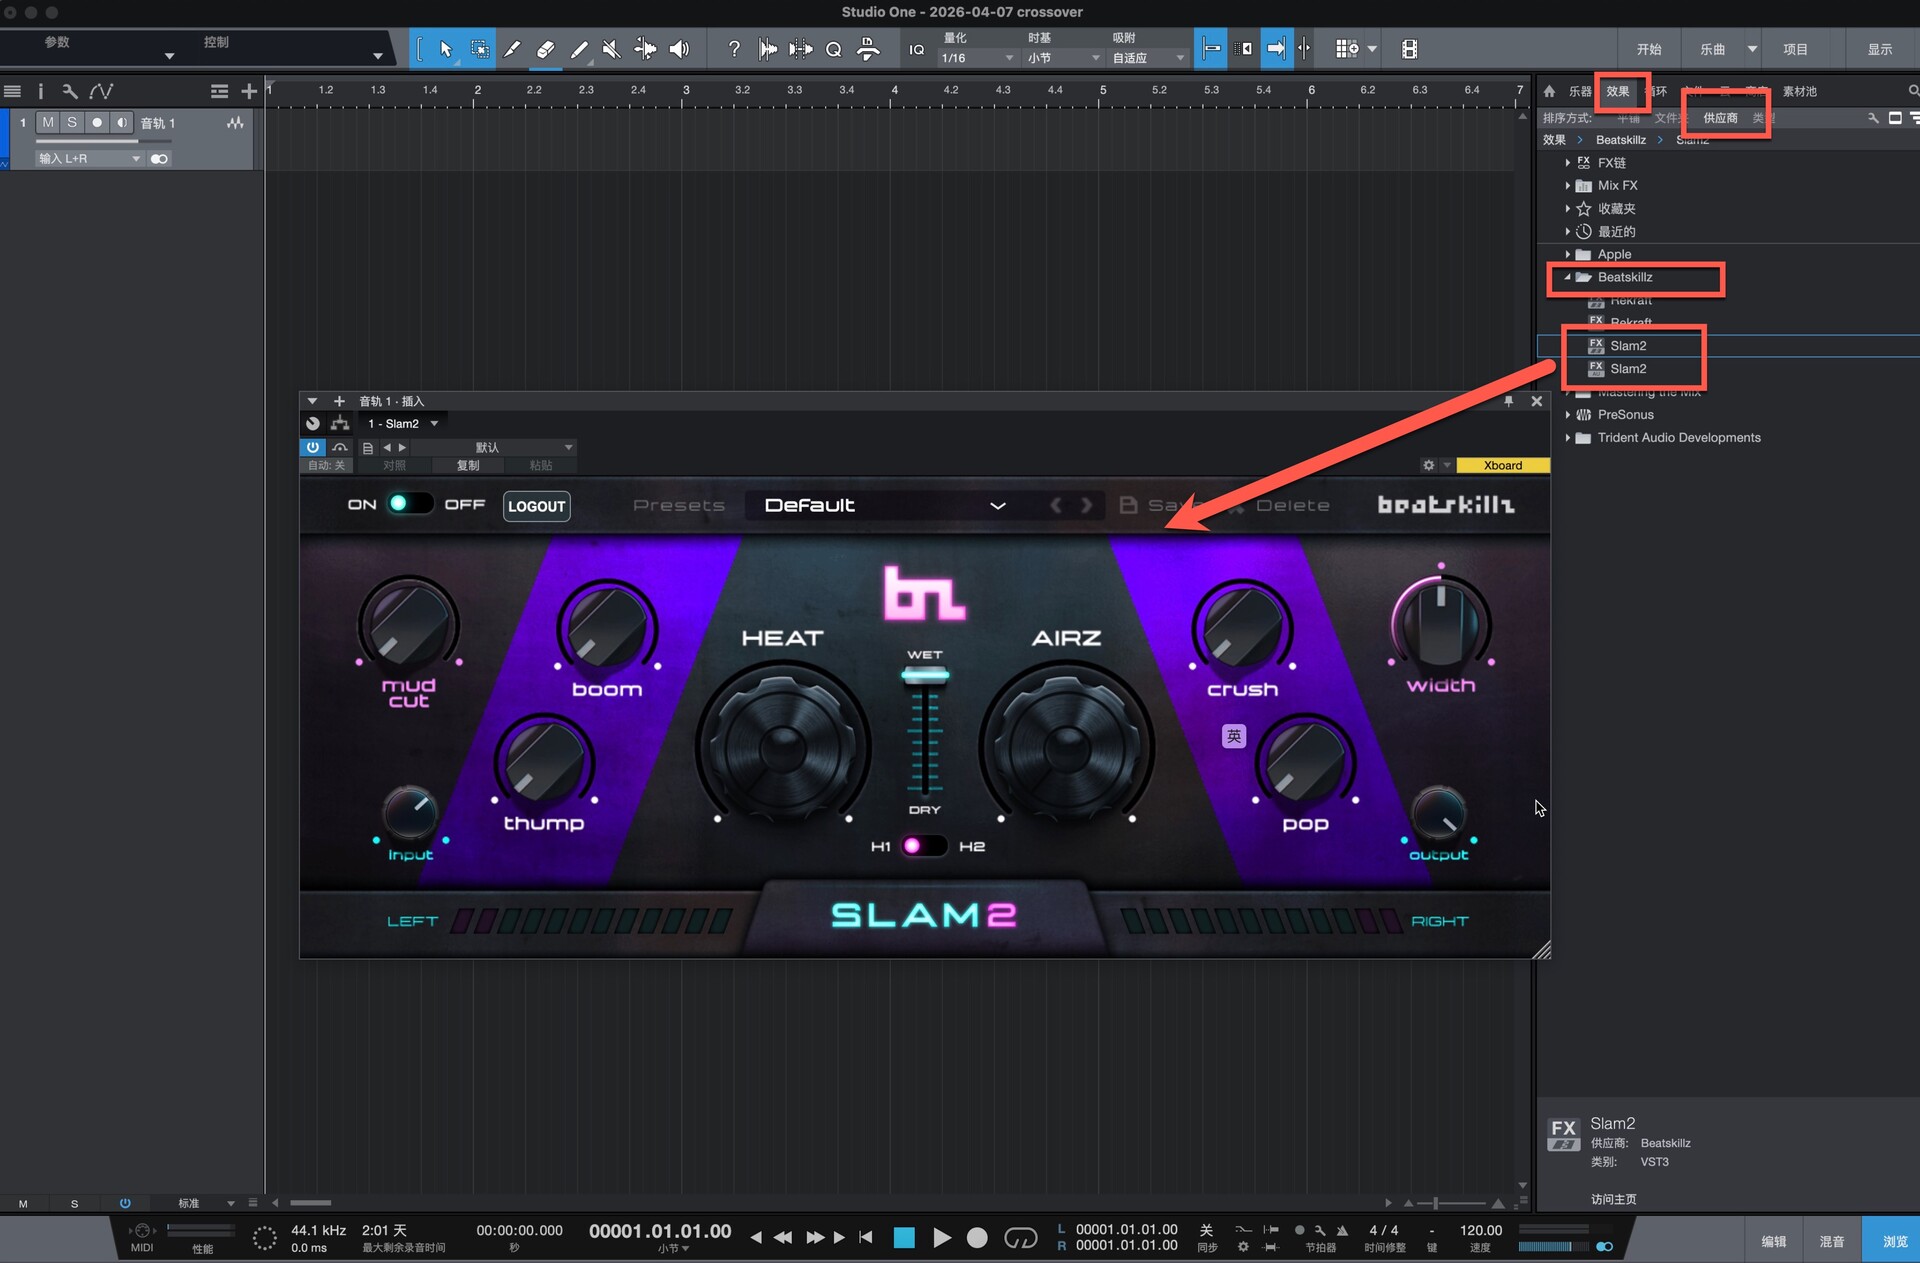The width and height of the screenshot is (1920, 1263).
Task: Expand the Apple vendor folder
Action: coord(1567,254)
